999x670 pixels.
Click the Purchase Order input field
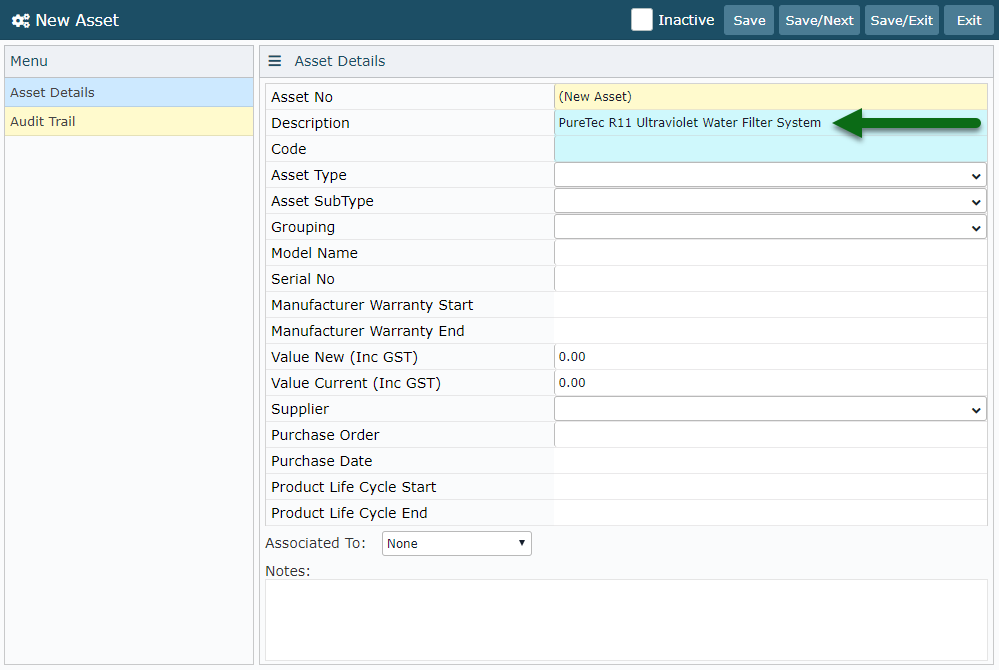pyautogui.click(x=770, y=435)
